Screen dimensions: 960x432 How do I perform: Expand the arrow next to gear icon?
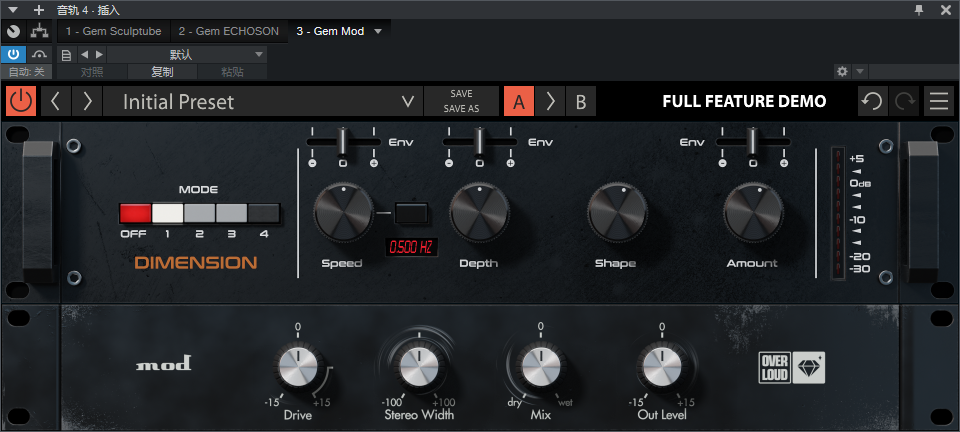[860, 72]
